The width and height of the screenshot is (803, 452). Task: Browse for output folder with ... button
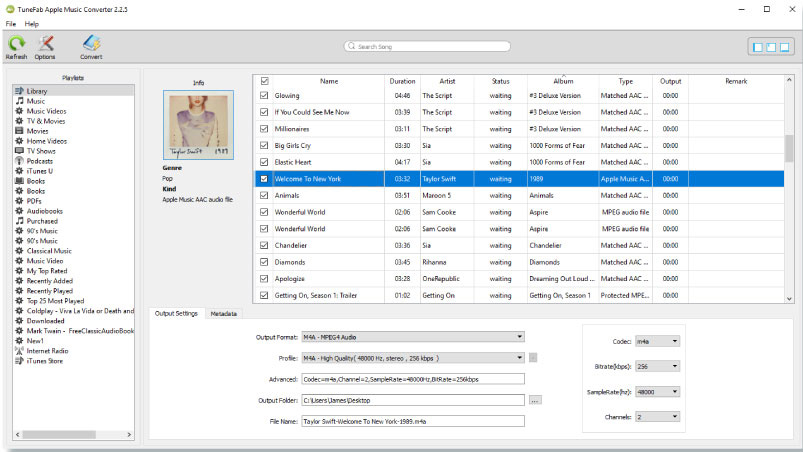point(535,400)
